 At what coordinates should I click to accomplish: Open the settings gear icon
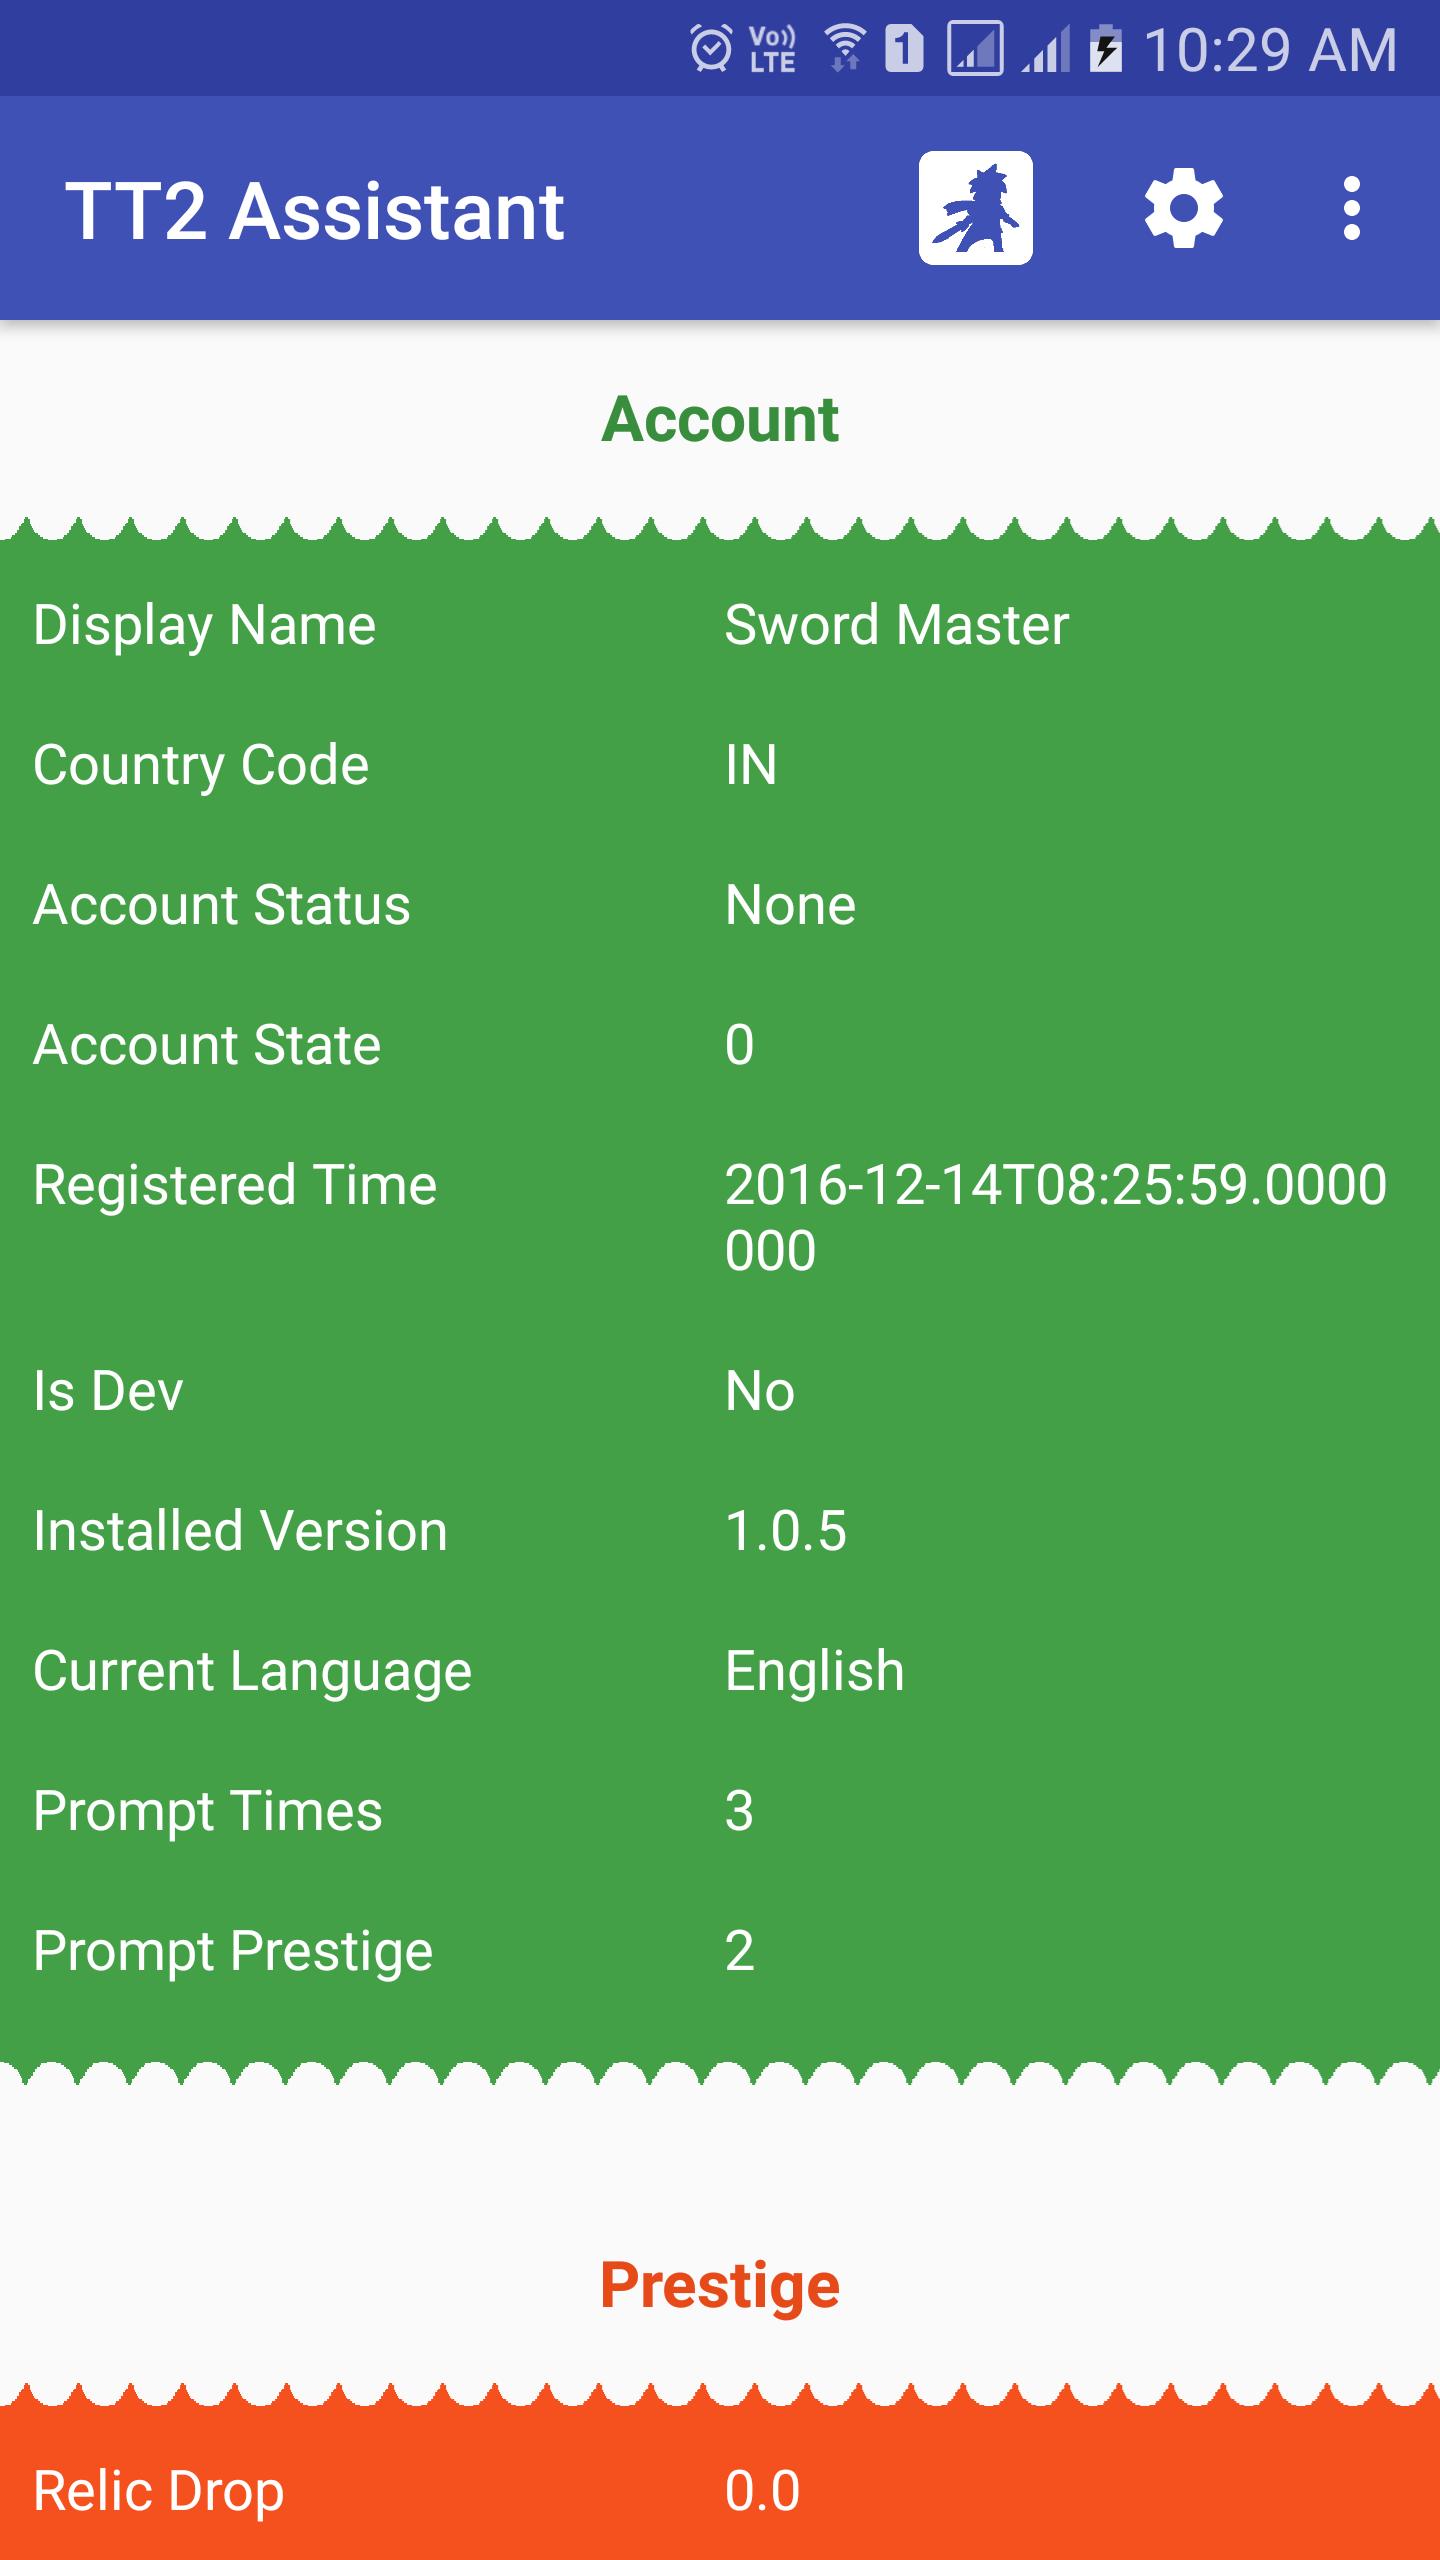1183,208
